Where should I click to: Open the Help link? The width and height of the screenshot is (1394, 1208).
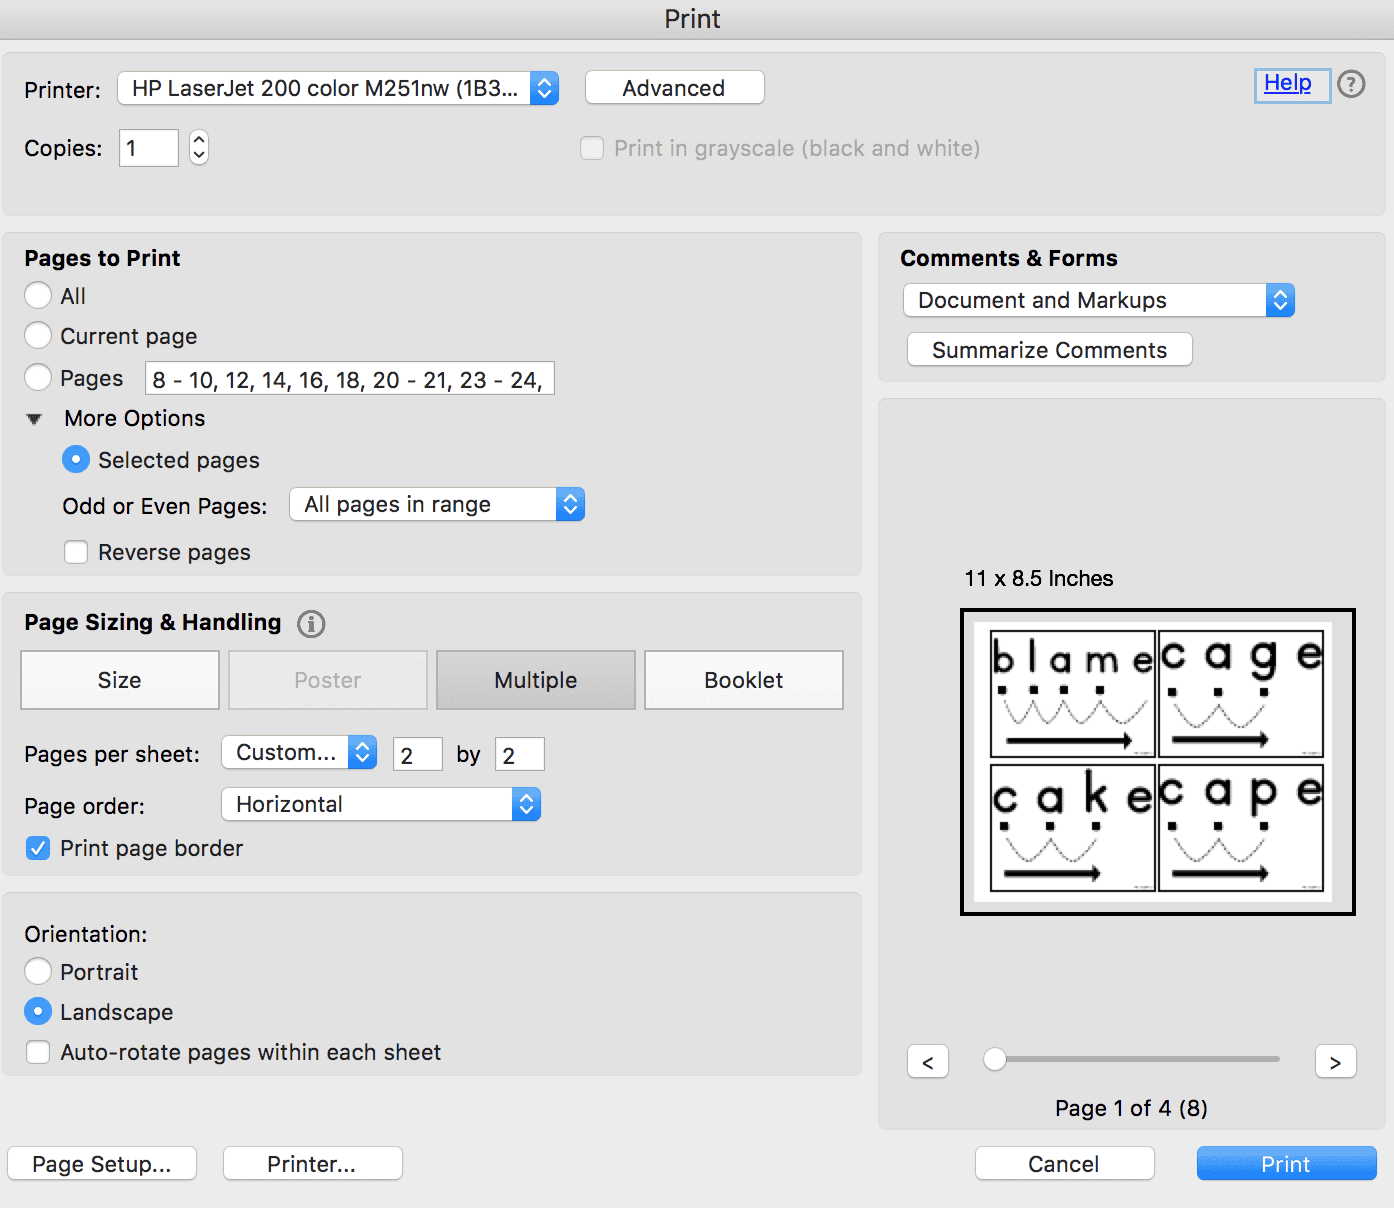pos(1288,83)
